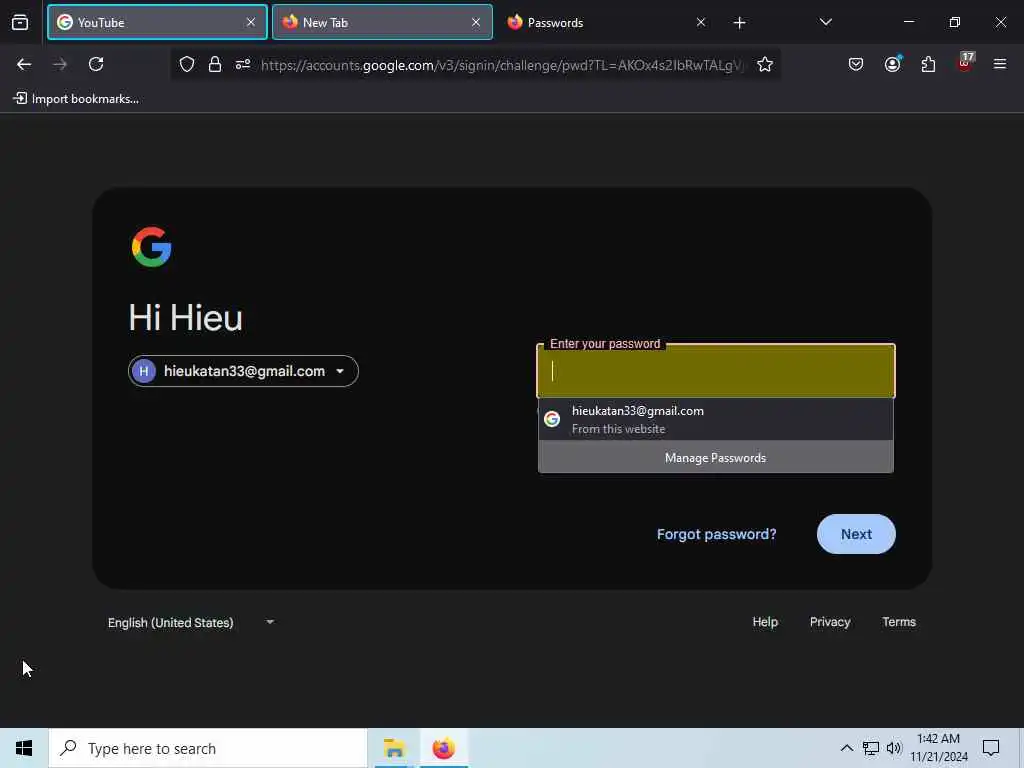The width and height of the screenshot is (1024, 768).
Task: Click the Google logo
Action: point(152,247)
